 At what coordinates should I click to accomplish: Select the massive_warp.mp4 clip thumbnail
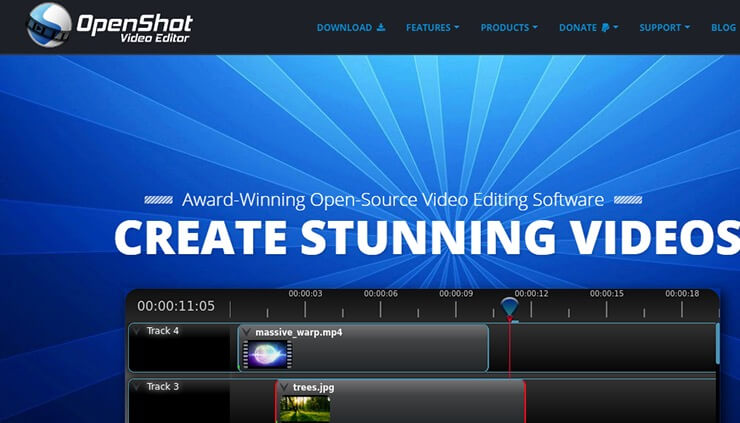(267, 355)
